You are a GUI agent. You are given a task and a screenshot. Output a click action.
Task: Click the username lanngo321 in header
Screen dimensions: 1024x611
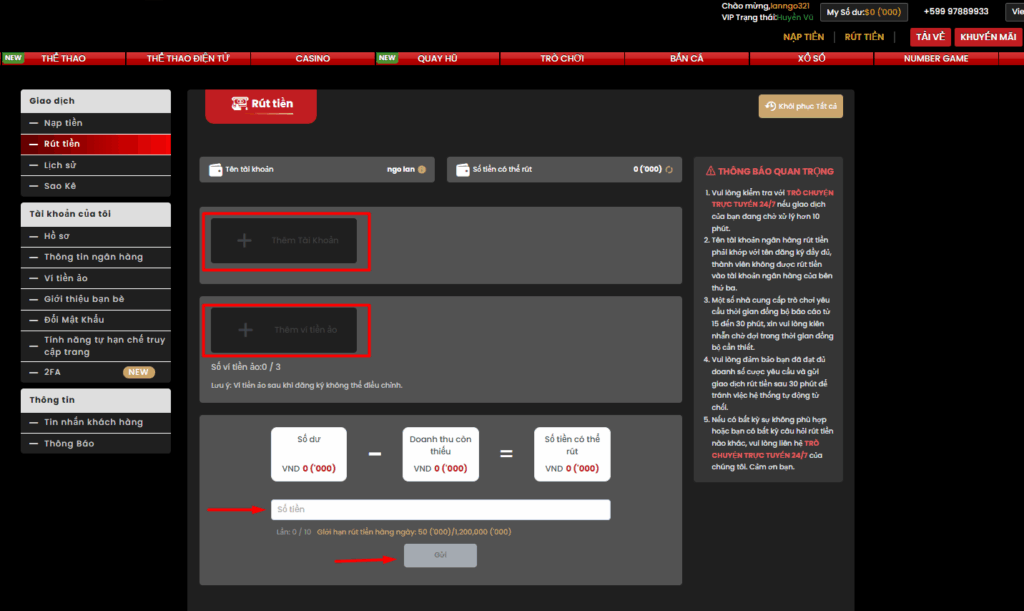(790, 6)
